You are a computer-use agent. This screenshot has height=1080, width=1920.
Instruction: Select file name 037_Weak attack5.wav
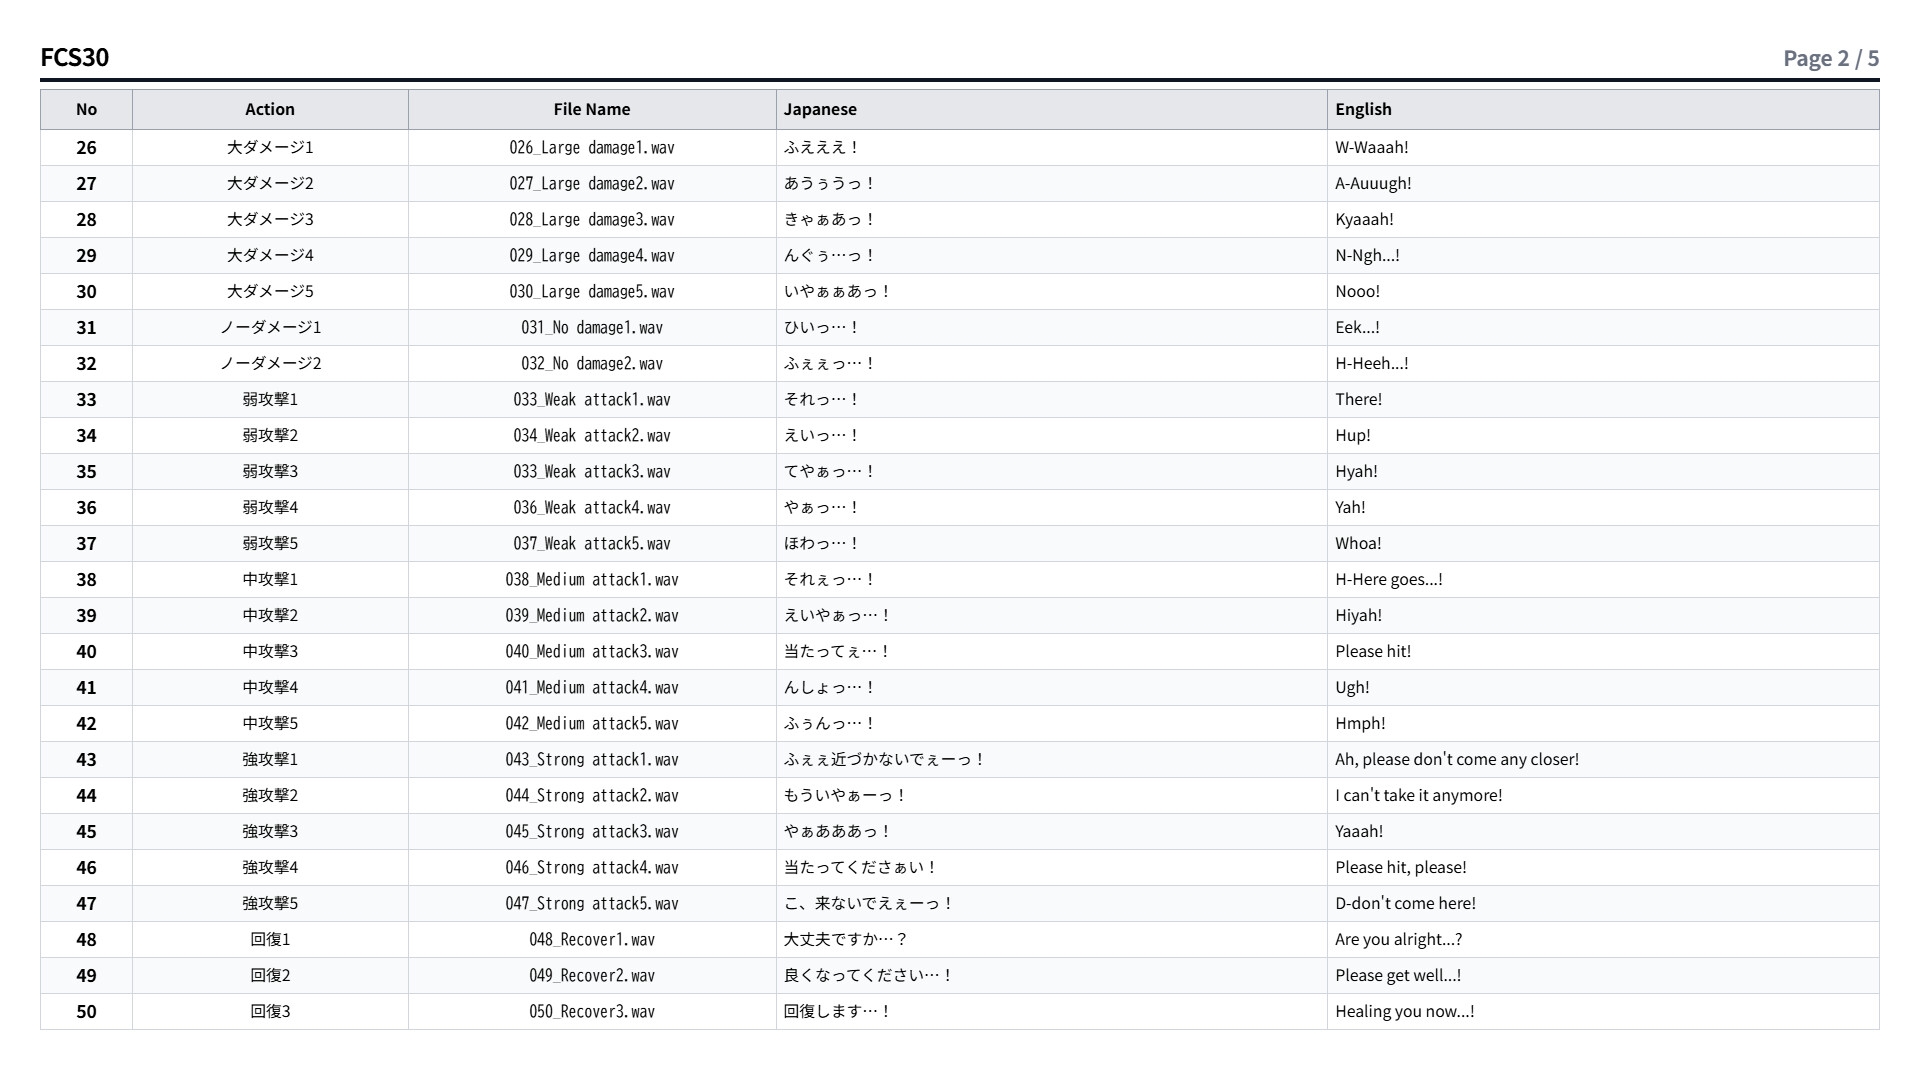click(x=592, y=543)
